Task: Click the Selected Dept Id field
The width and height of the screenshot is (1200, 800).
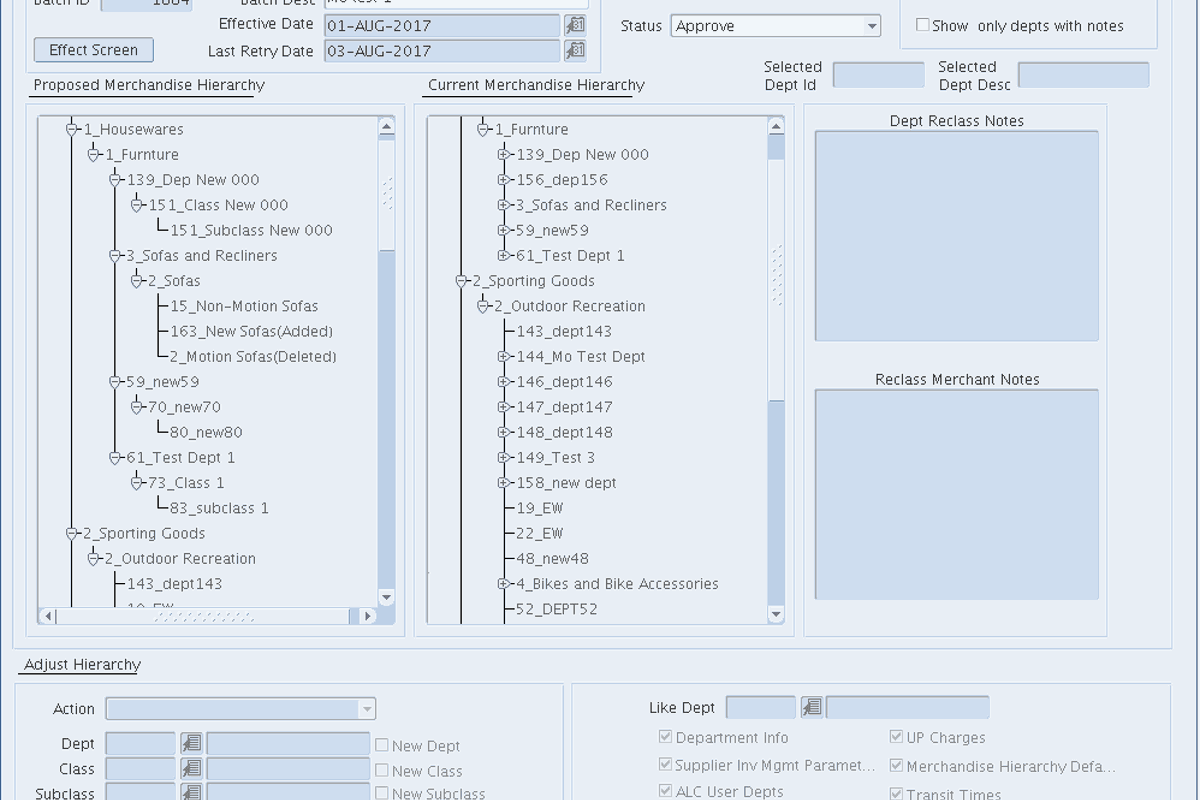Action: (x=879, y=75)
